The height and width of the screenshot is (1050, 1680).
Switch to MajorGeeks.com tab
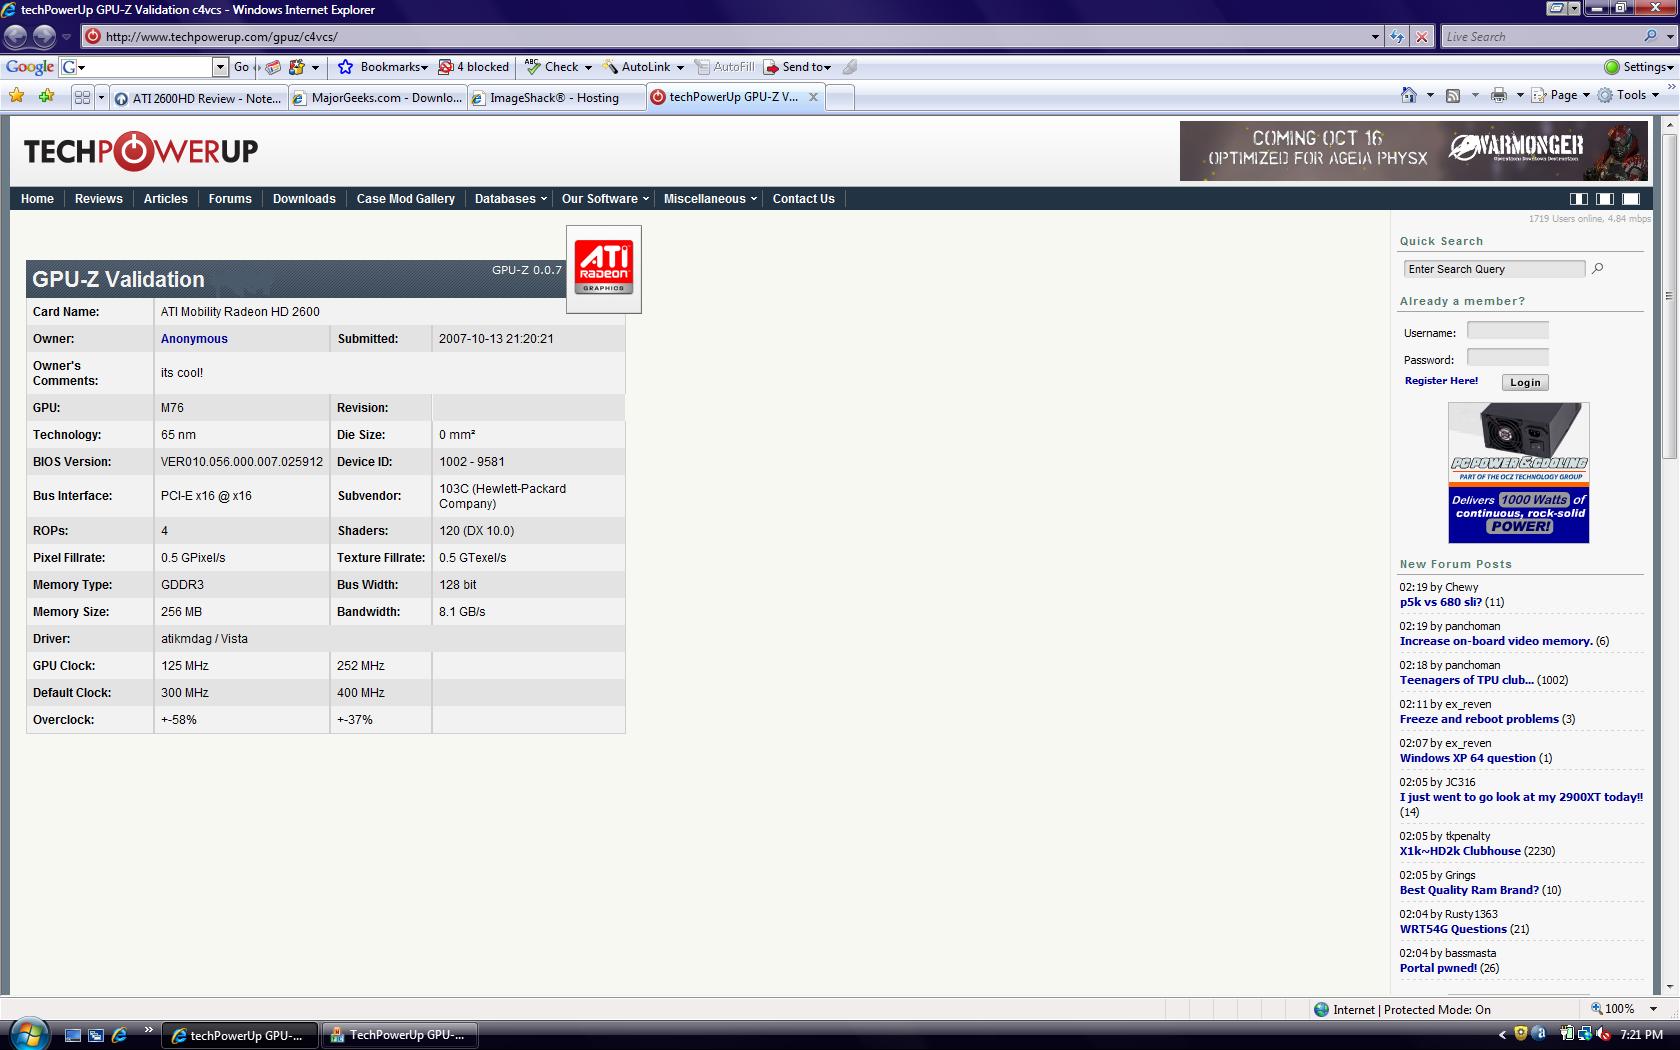pos(377,98)
